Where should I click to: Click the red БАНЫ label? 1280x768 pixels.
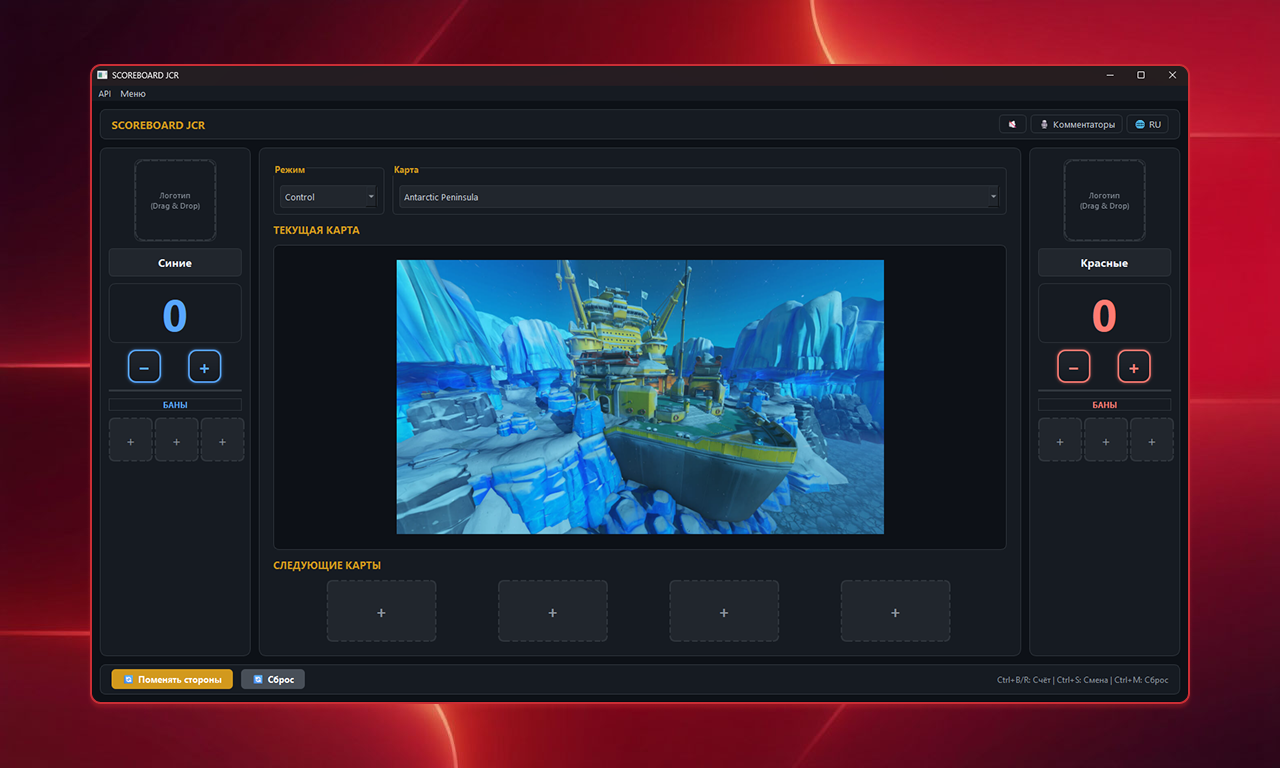coord(1104,405)
